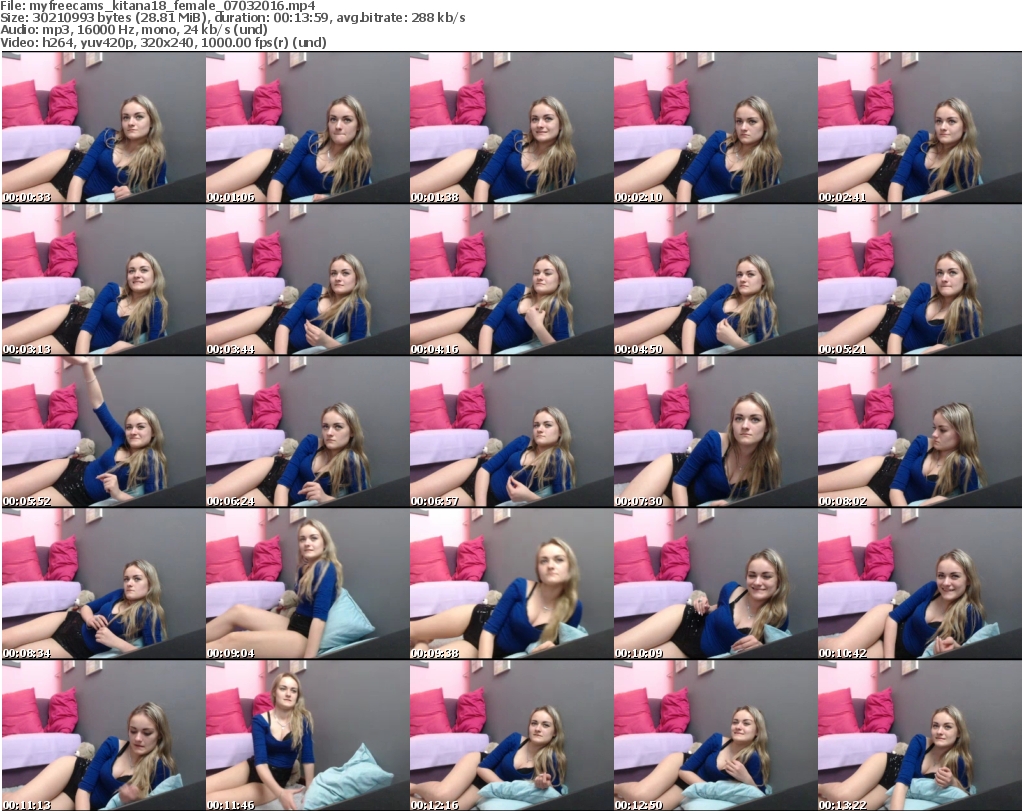The image size is (1024, 811).
Task: Open the last frame stamped 00:13:22
Action: coord(919,736)
